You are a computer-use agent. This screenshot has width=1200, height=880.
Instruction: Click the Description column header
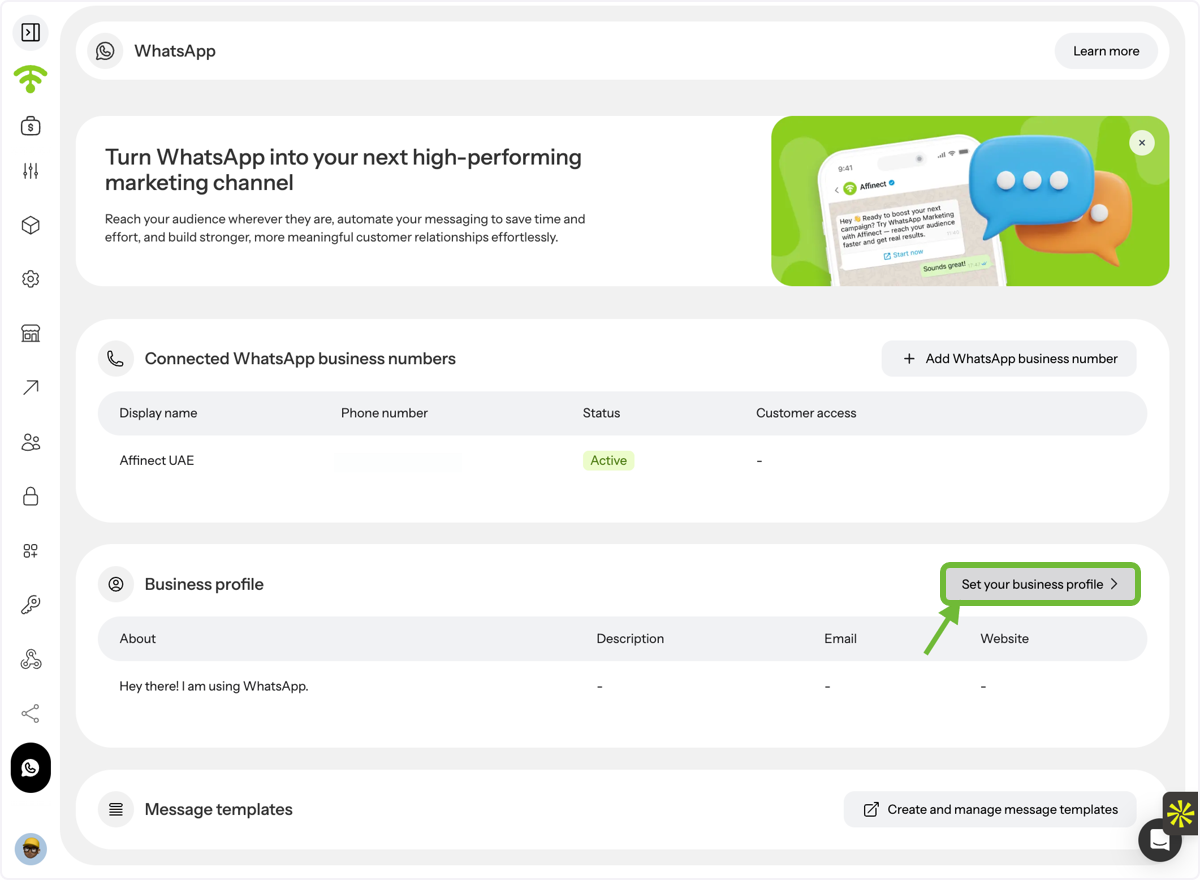[x=630, y=639]
